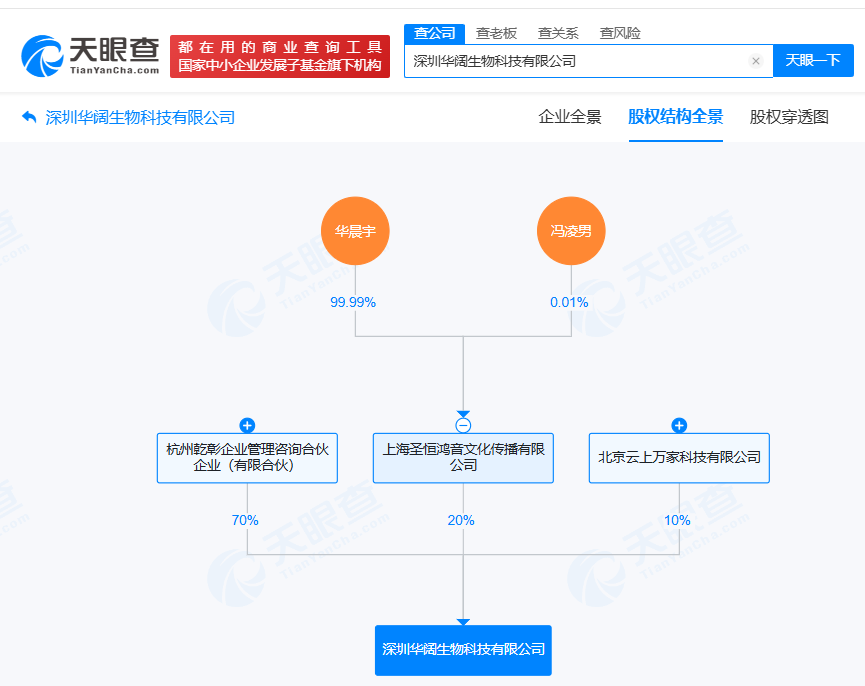This screenshot has height=686, width=865.
Task: Switch to the 查老板 search tab
Action: 495,32
